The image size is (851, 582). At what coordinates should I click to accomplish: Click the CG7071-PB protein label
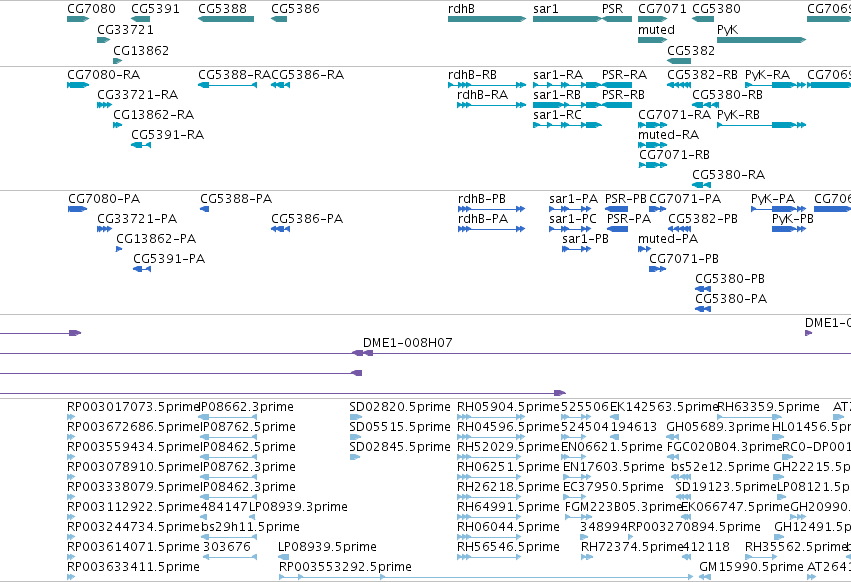[x=684, y=259]
